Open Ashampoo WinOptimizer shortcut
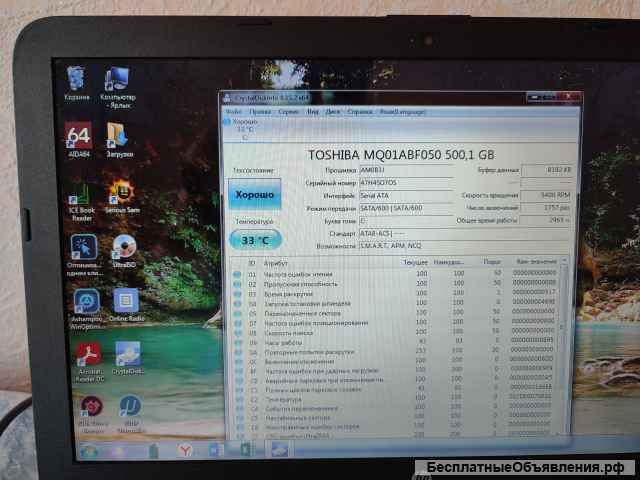 click(87, 309)
